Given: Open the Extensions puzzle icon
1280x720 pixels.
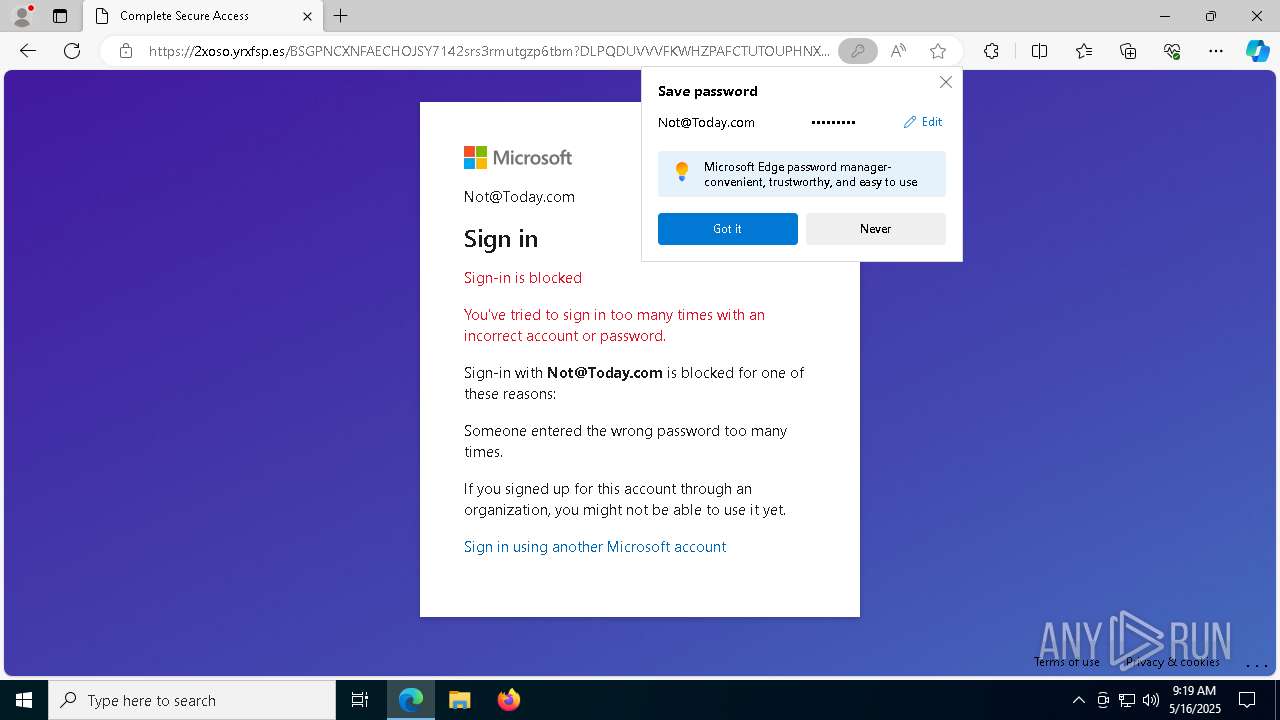Looking at the screenshot, I should point(991,51).
